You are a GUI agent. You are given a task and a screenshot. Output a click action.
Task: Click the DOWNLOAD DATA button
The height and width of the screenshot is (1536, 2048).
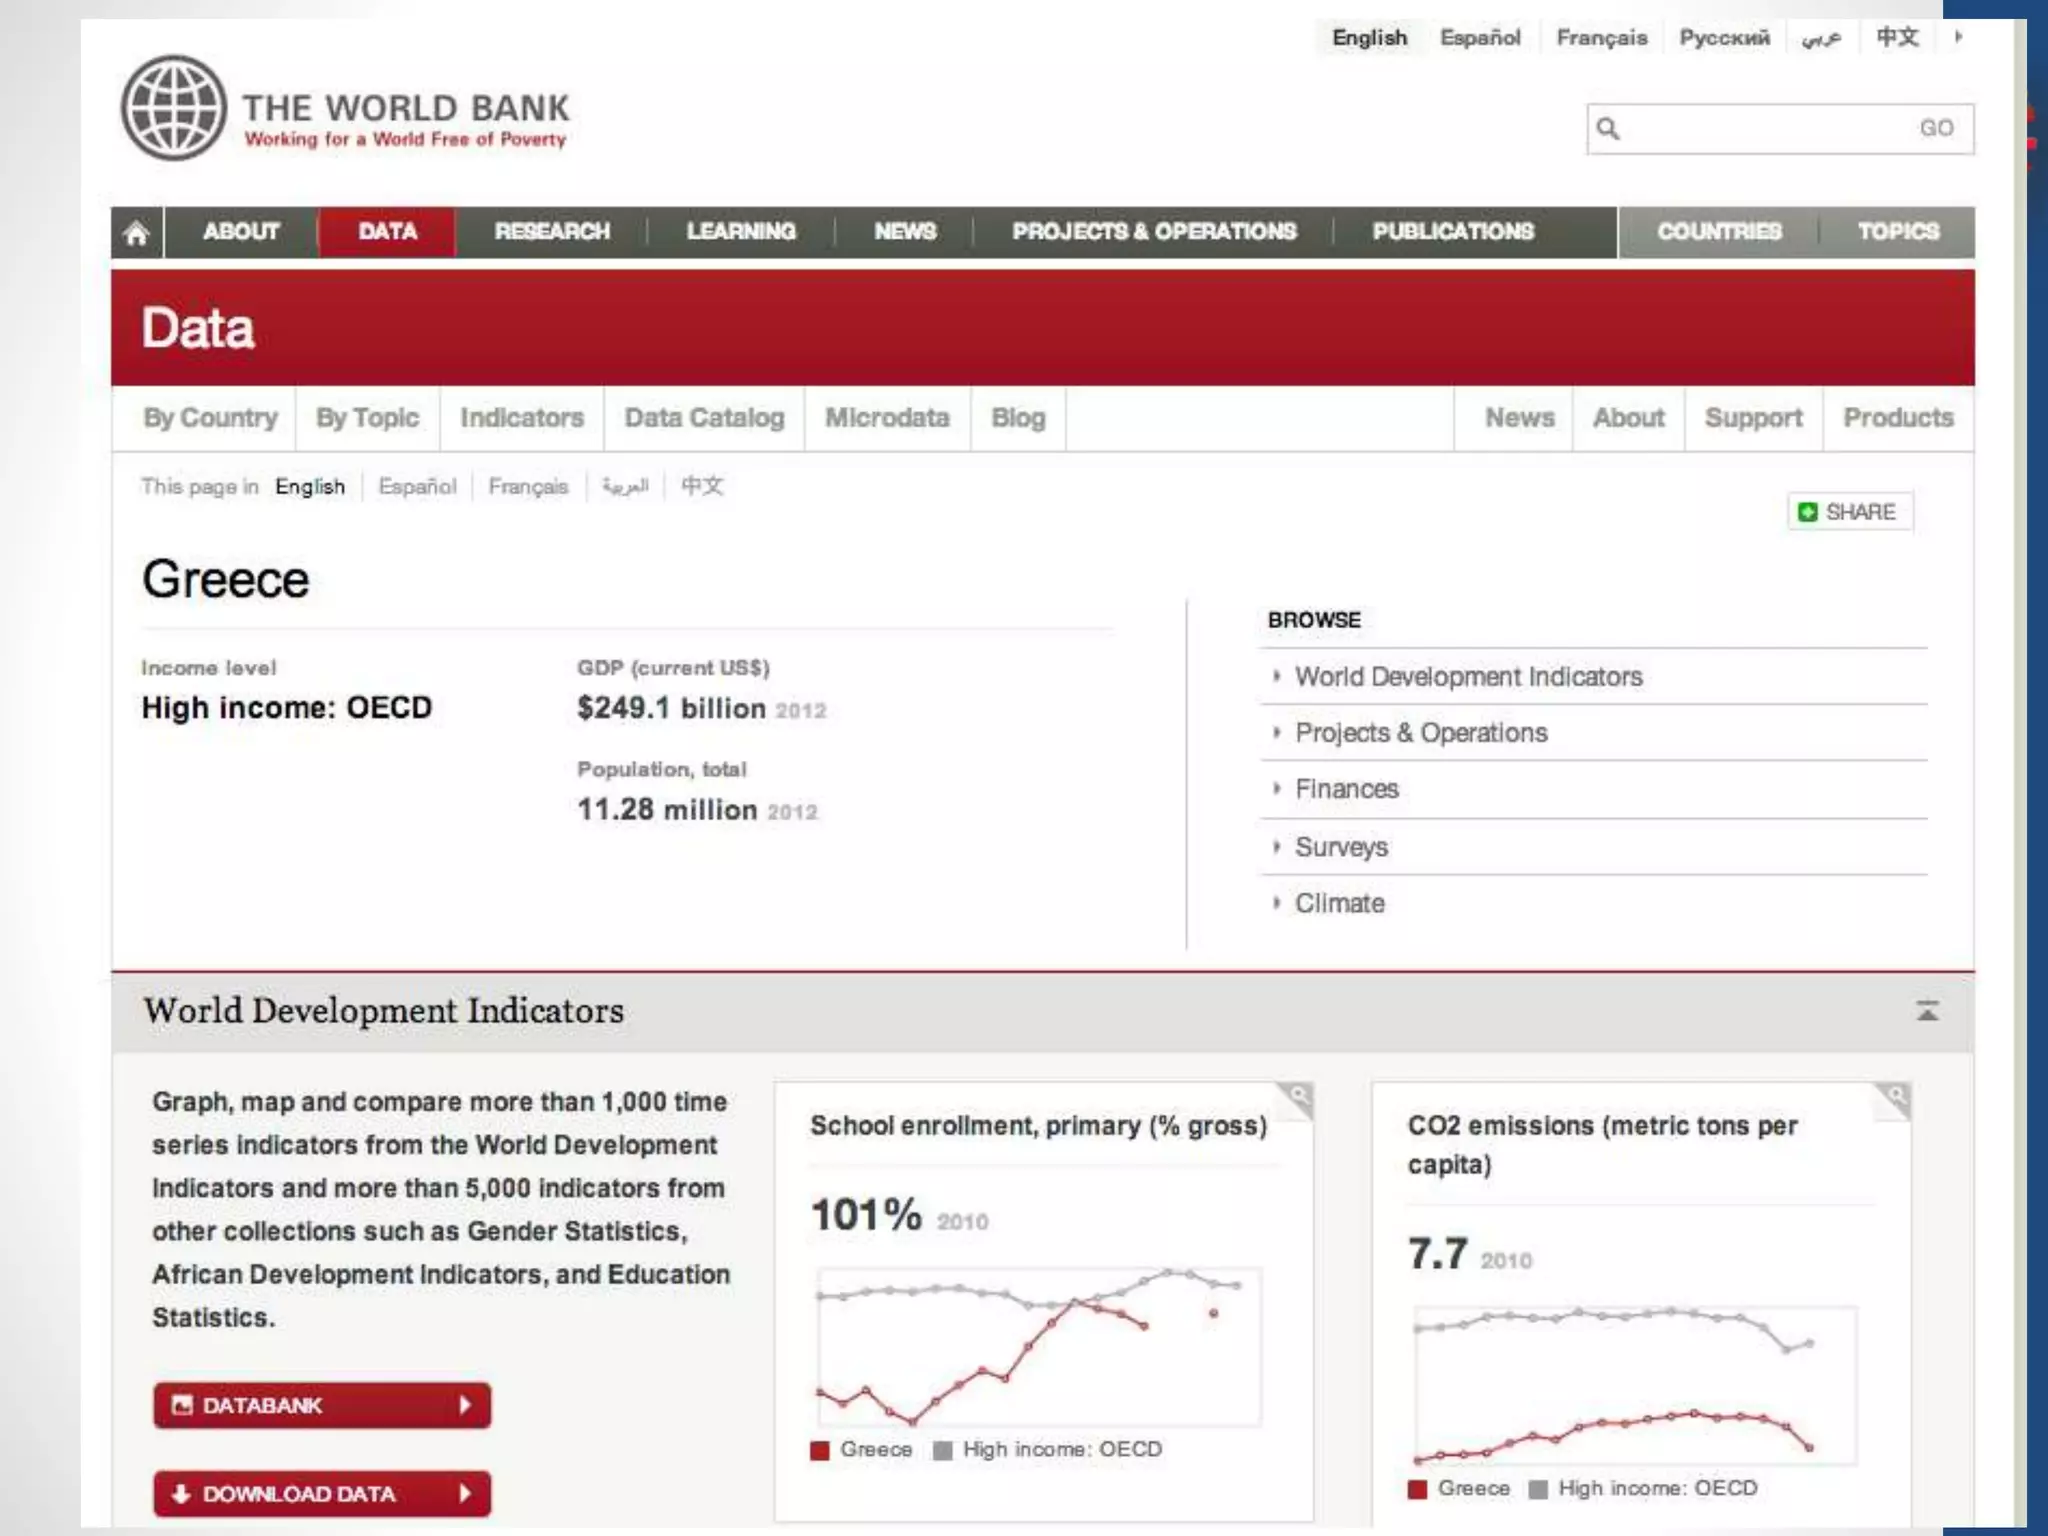[x=321, y=1493]
